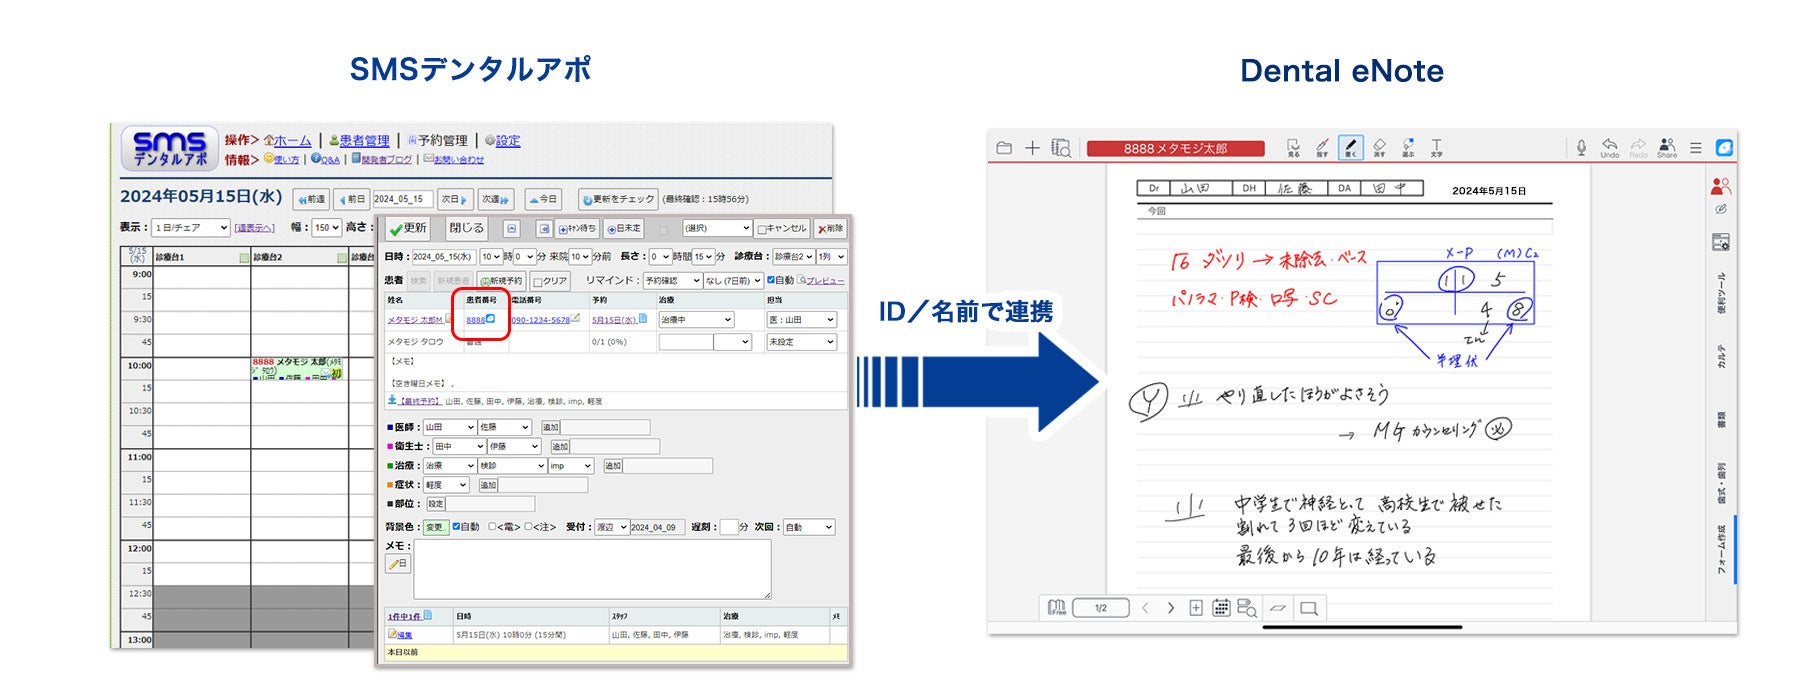Click the 閉じる button
The height and width of the screenshot is (700, 1800).
click(x=466, y=228)
